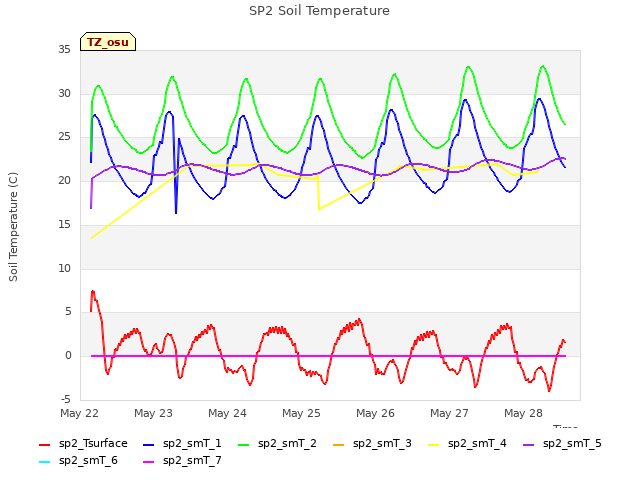640x480 pixels.
Task: Click the blue line sharp dip near May 23
Action: pos(176,212)
